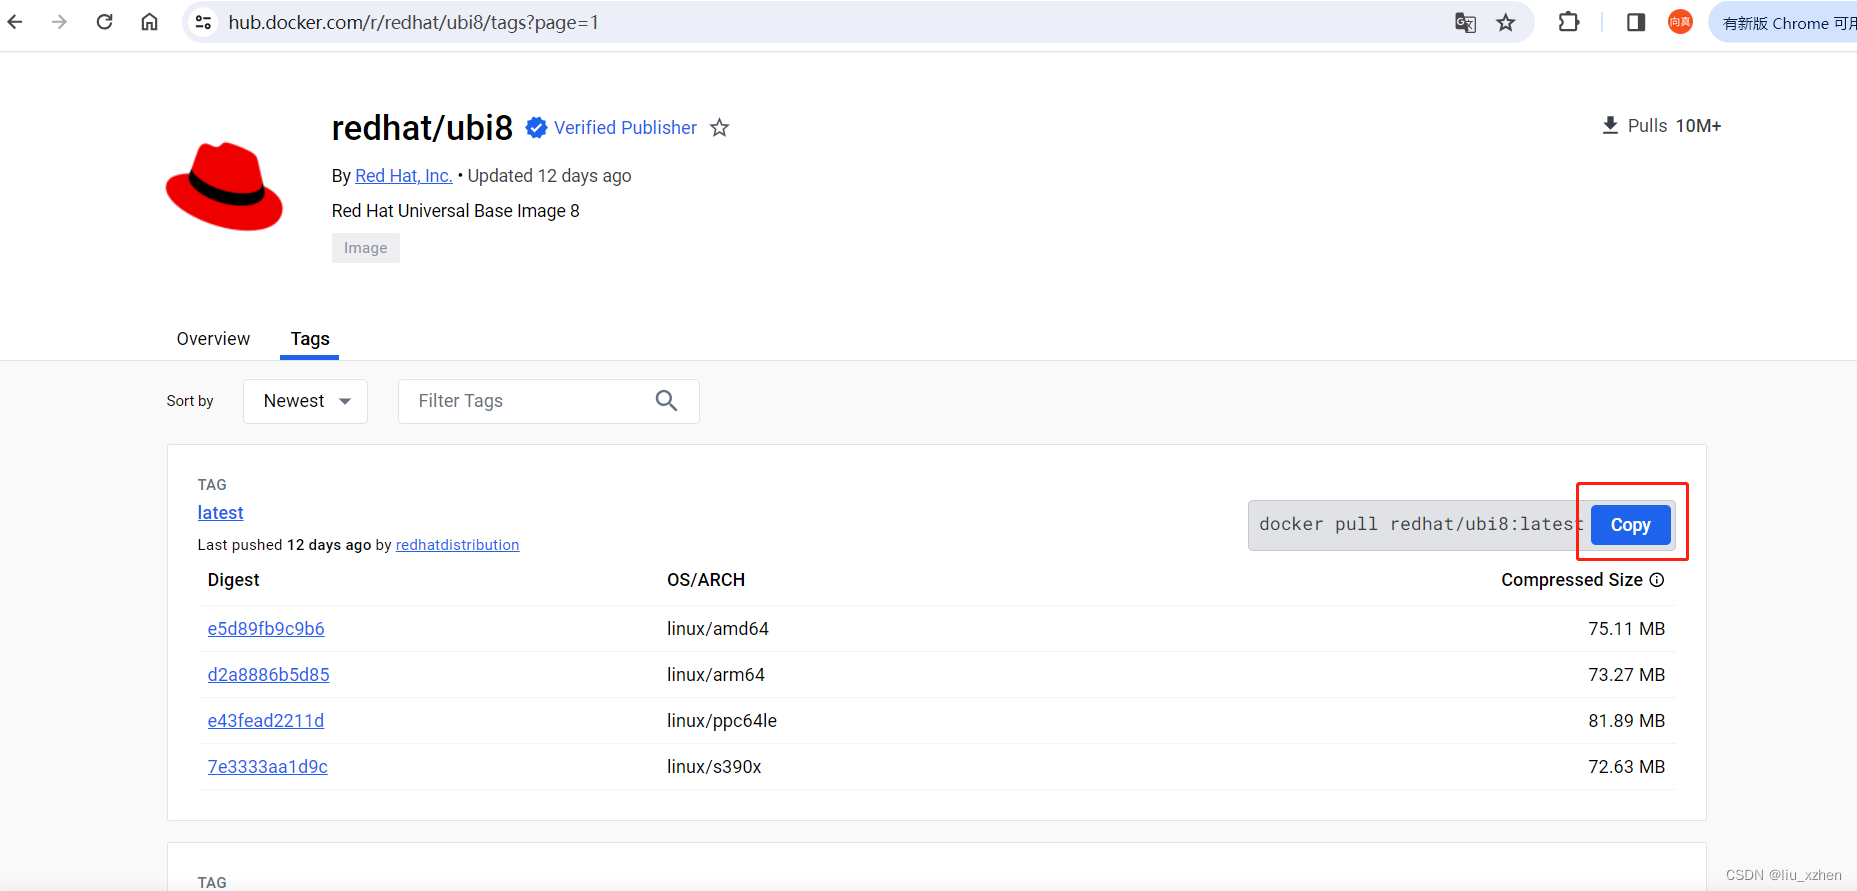Click the linux/s390x architecture cell

(x=714, y=767)
